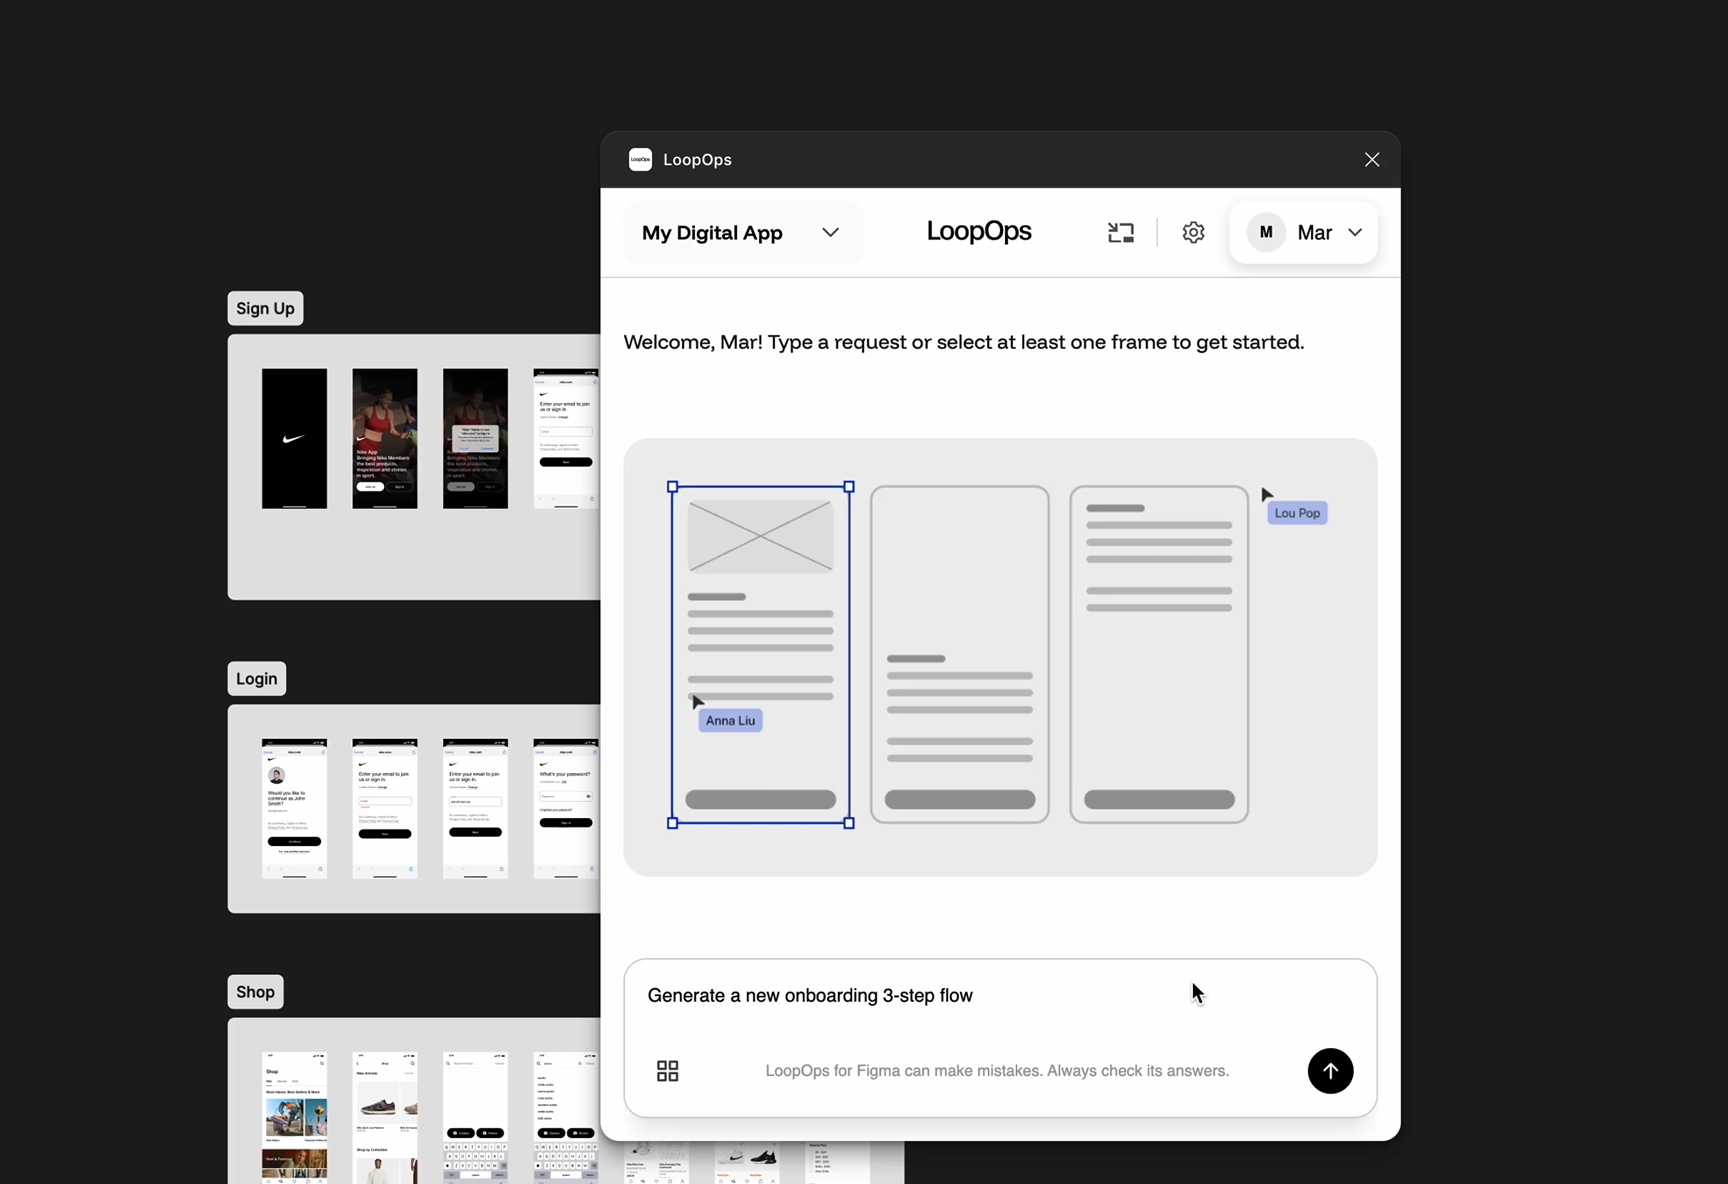Click the LoopOps disclaimer text about mistakes
This screenshot has width=1728, height=1184.
[x=997, y=1071]
